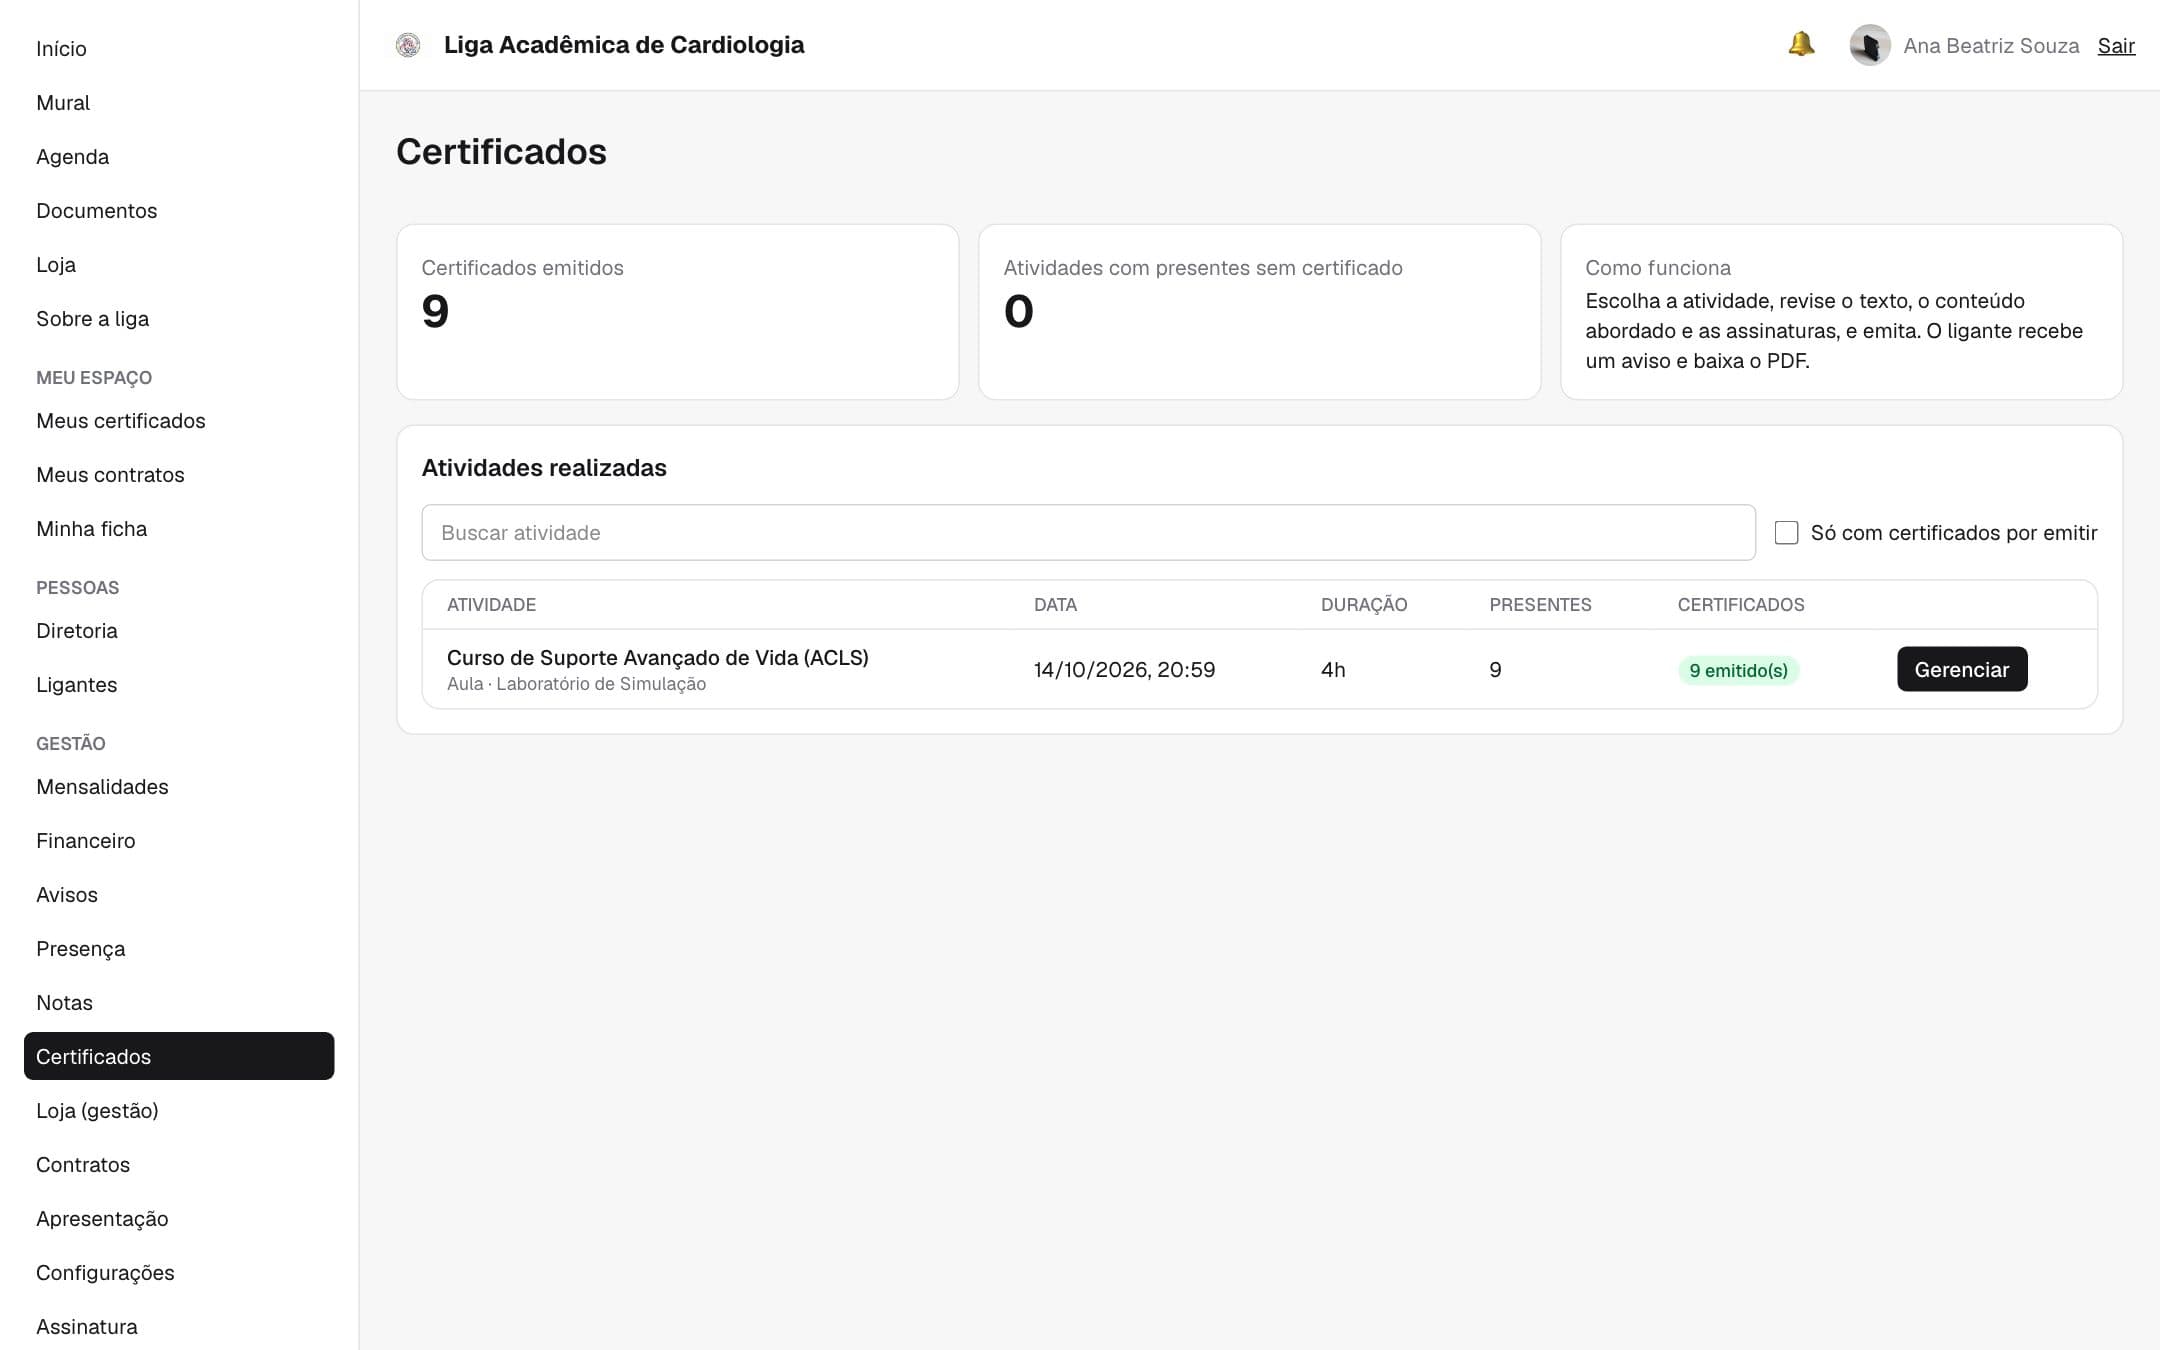The image size is (2160, 1350).
Task: Open Início in the sidebar
Action: point(179,48)
